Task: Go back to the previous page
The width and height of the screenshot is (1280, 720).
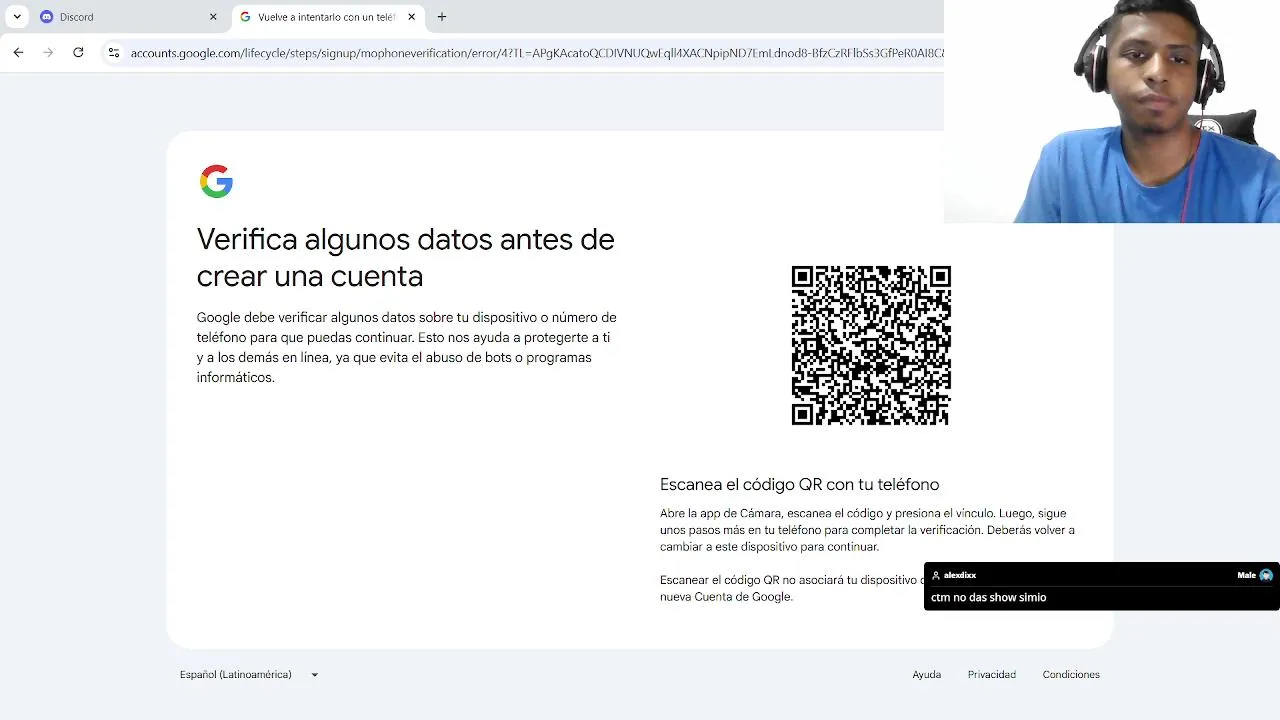Action: click(x=18, y=52)
